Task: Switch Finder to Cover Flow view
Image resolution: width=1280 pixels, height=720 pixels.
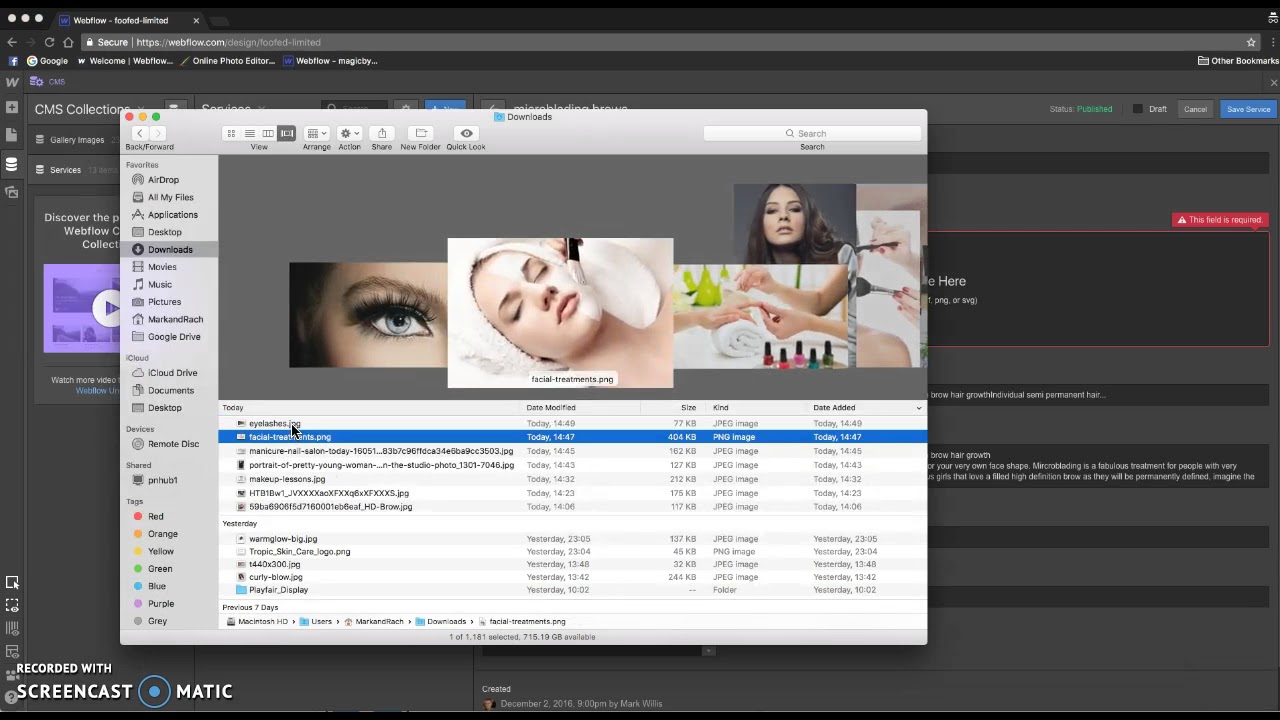Action: coord(287,133)
